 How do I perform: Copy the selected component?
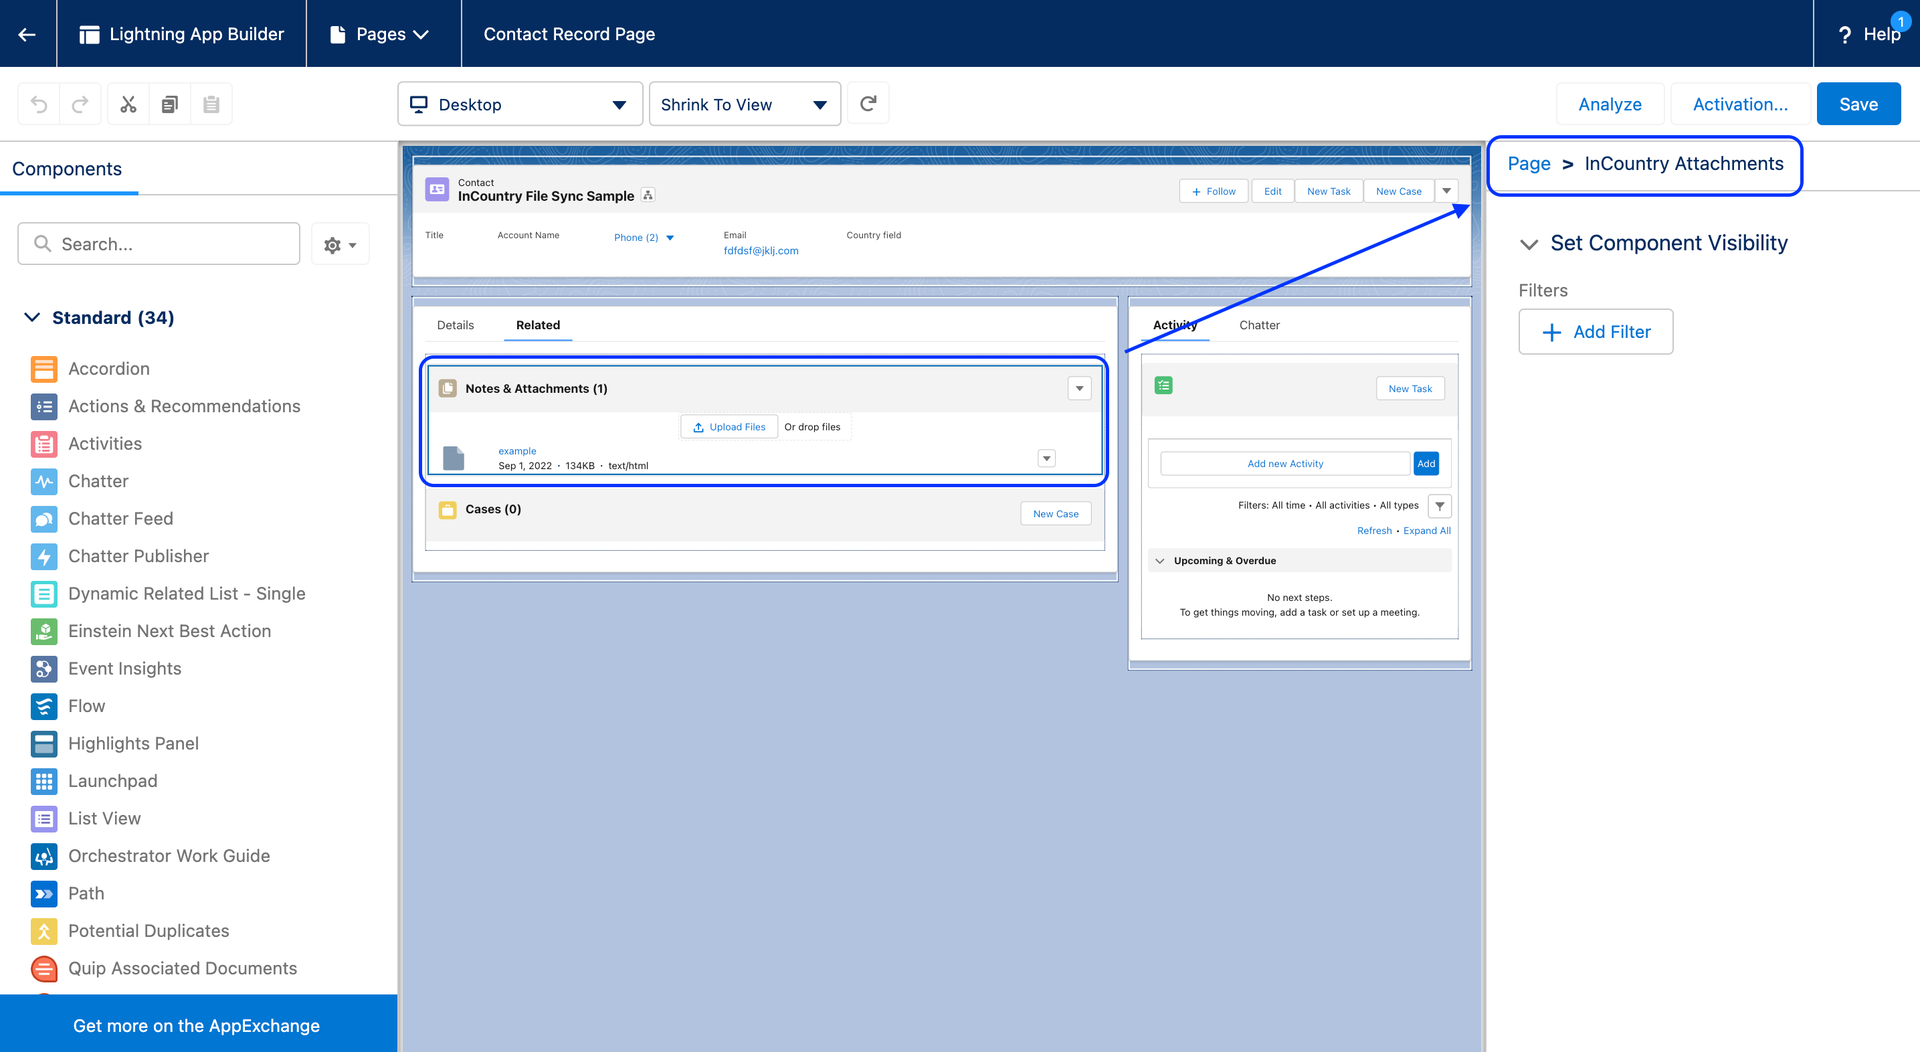click(x=170, y=104)
